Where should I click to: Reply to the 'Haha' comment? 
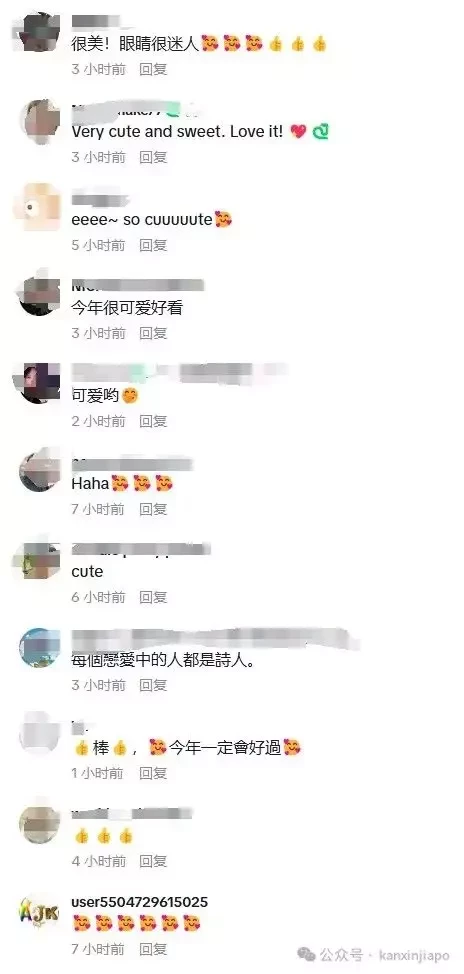(153, 509)
